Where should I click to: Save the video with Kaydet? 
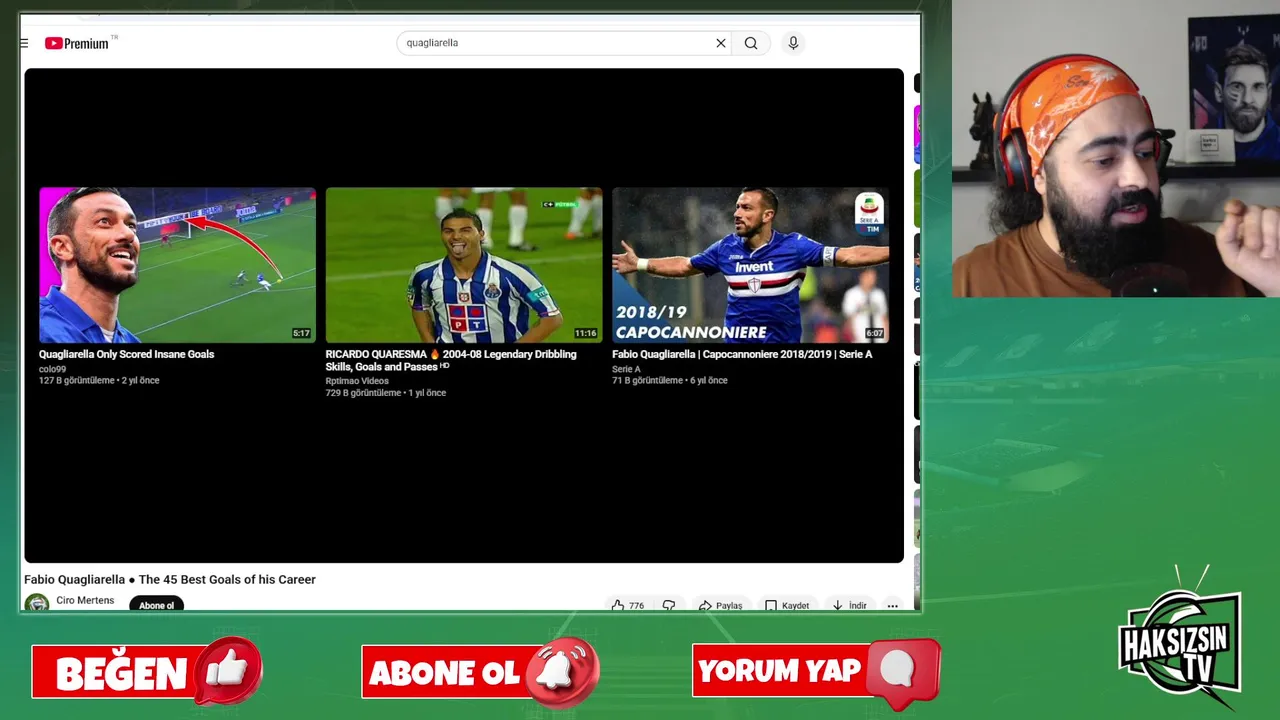(x=787, y=605)
